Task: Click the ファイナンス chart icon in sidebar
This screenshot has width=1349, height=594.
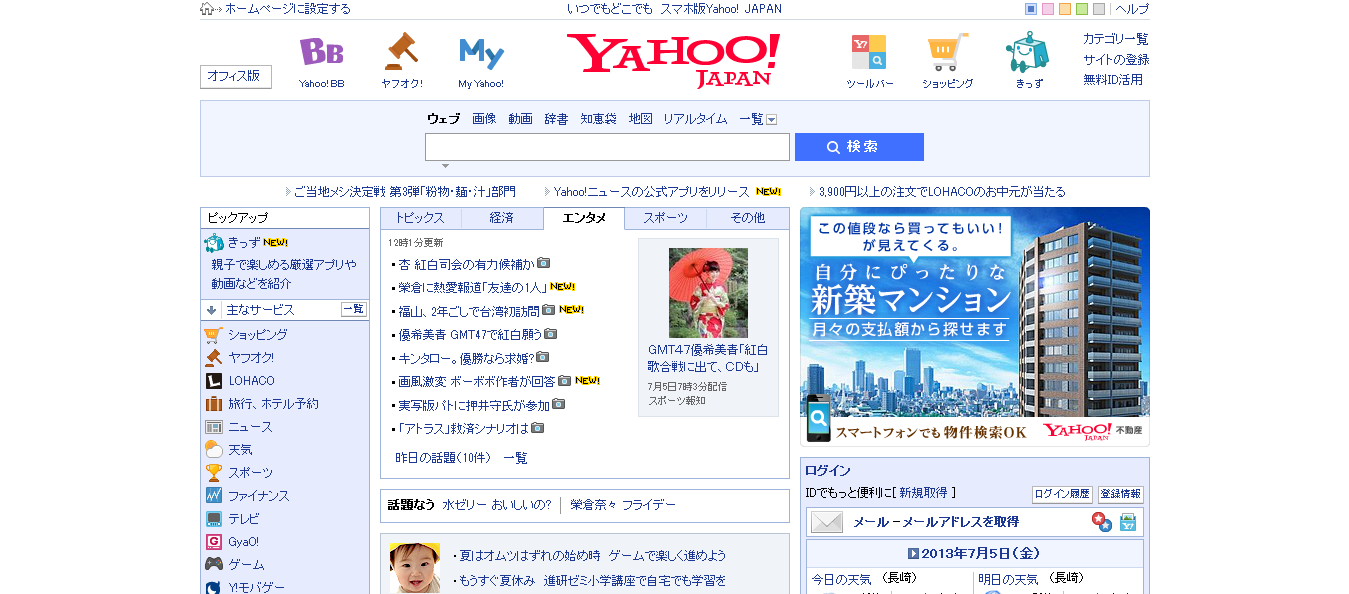Action: (213, 496)
